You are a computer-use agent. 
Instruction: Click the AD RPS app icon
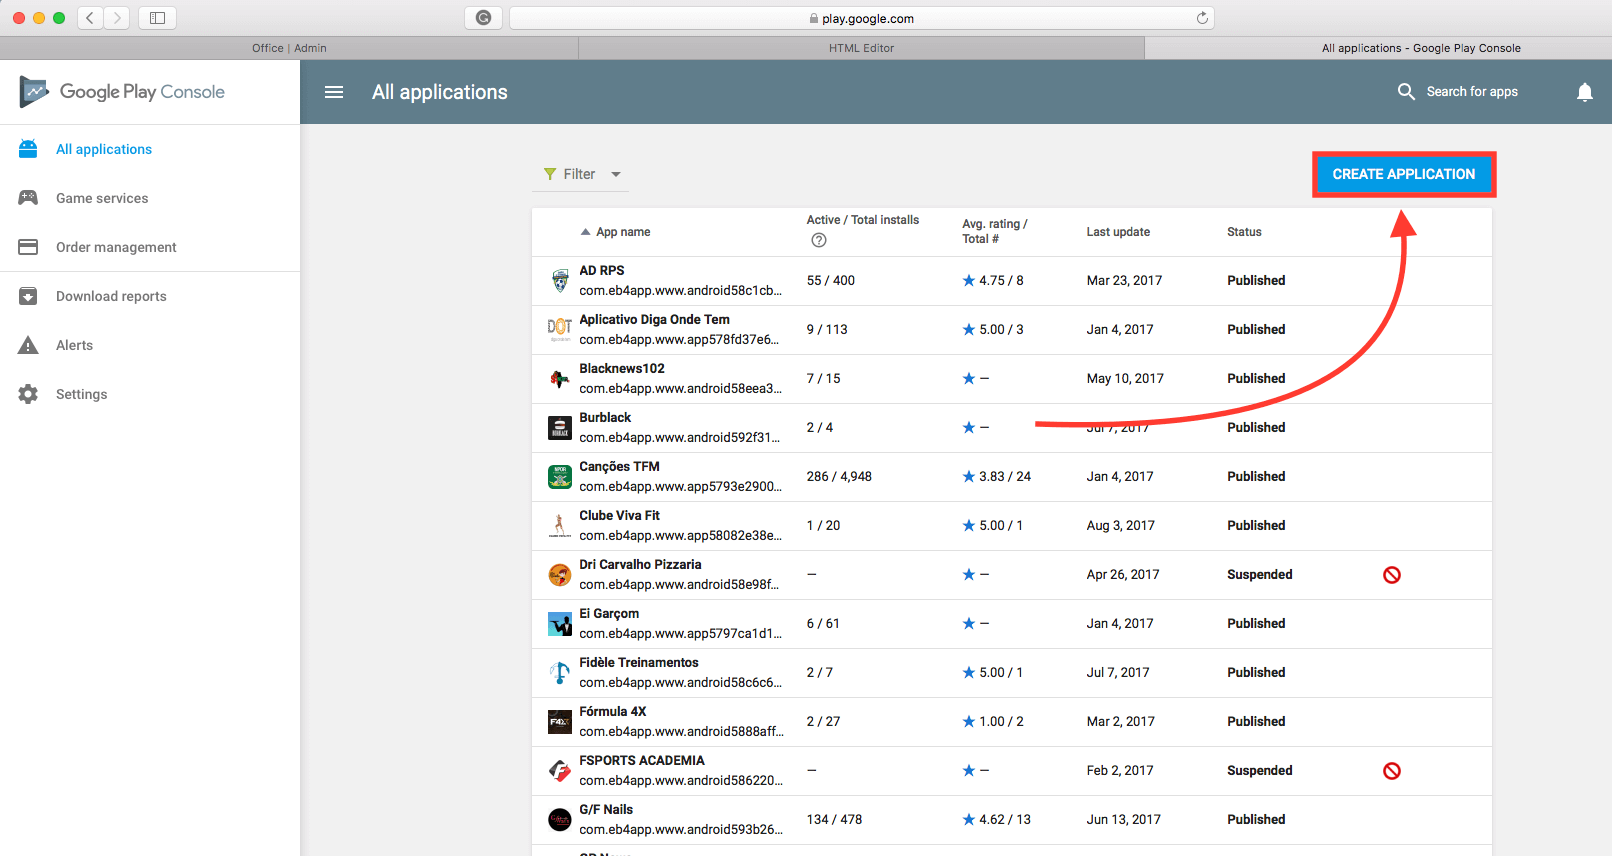[560, 281]
